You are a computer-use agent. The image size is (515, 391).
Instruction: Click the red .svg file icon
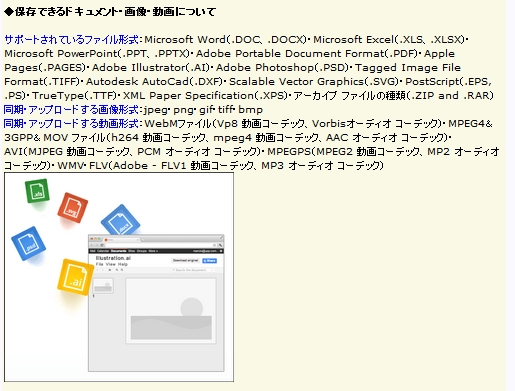[x=72, y=208]
